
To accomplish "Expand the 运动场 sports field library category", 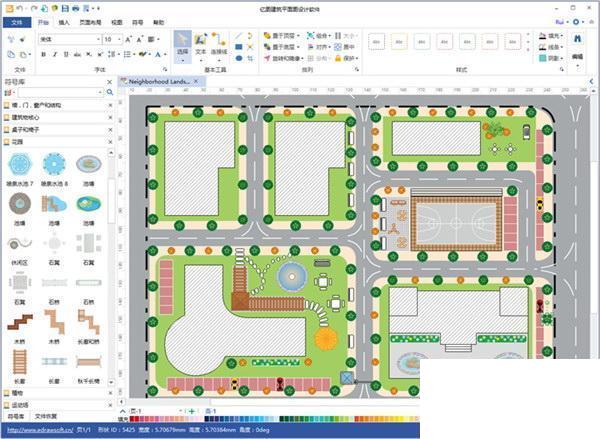I will 58,405.
